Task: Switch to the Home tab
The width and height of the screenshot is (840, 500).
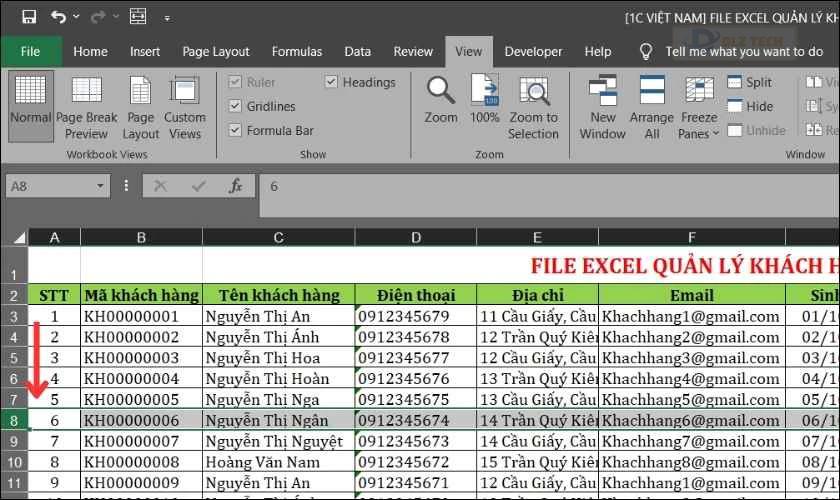Action: [x=90, y=51]
